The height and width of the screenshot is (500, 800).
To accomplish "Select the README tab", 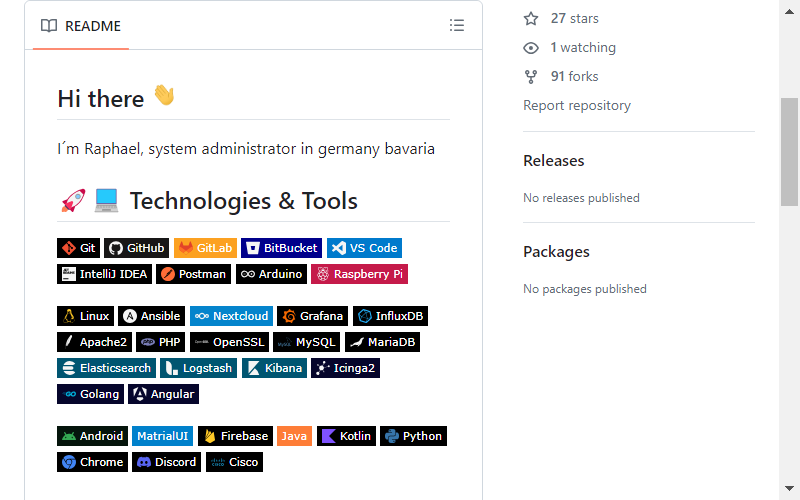I will pos(81,26).
